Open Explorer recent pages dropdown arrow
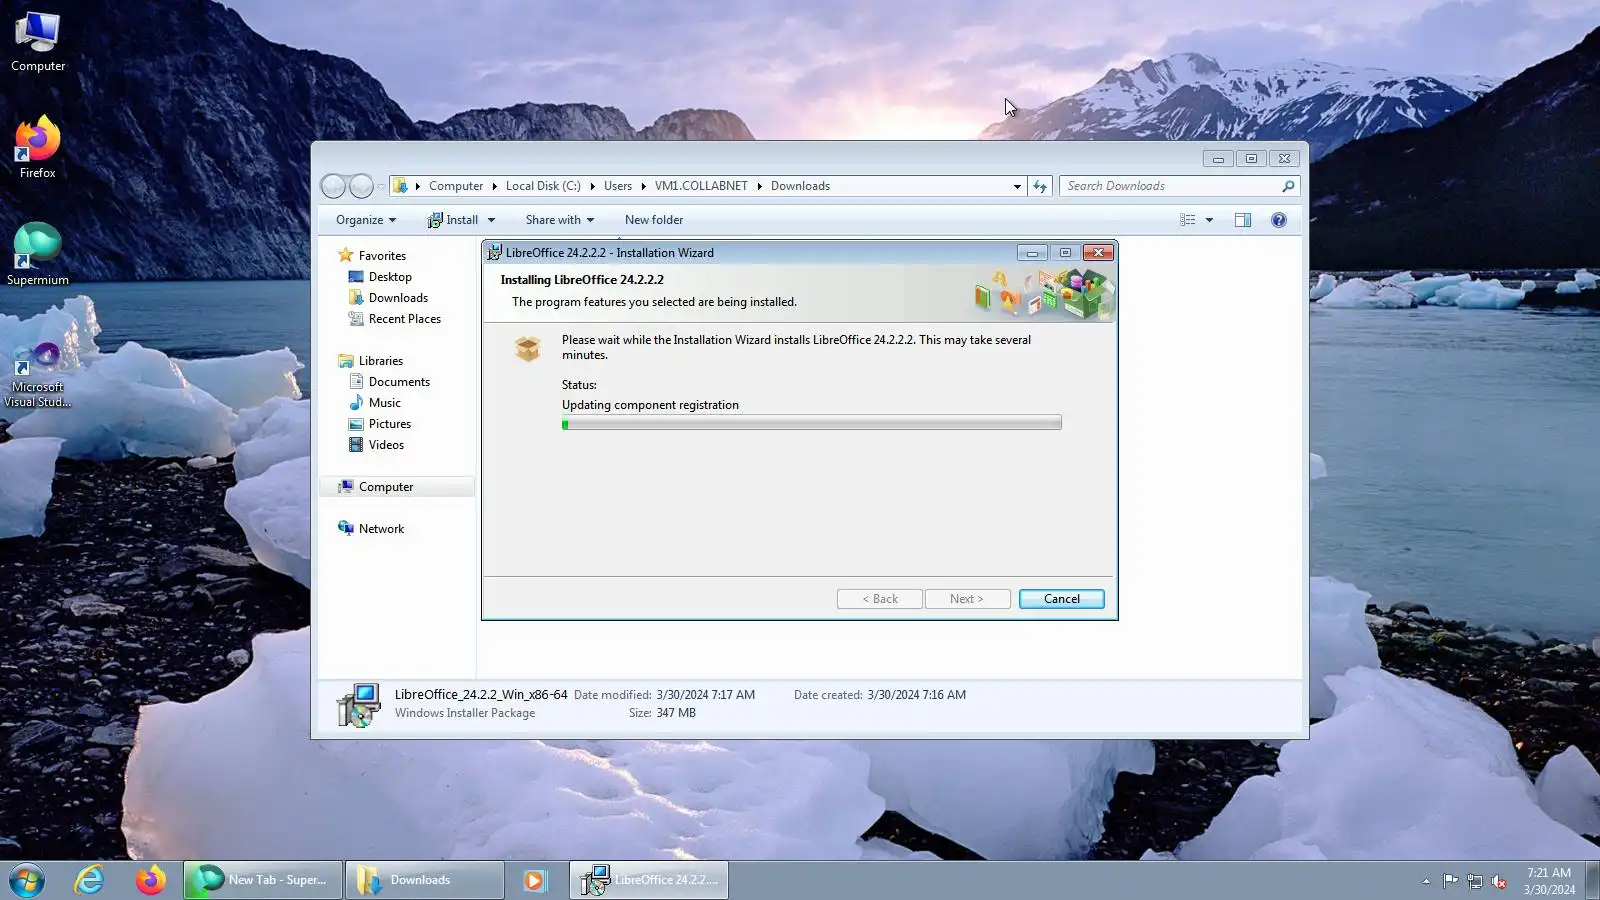 381,187
